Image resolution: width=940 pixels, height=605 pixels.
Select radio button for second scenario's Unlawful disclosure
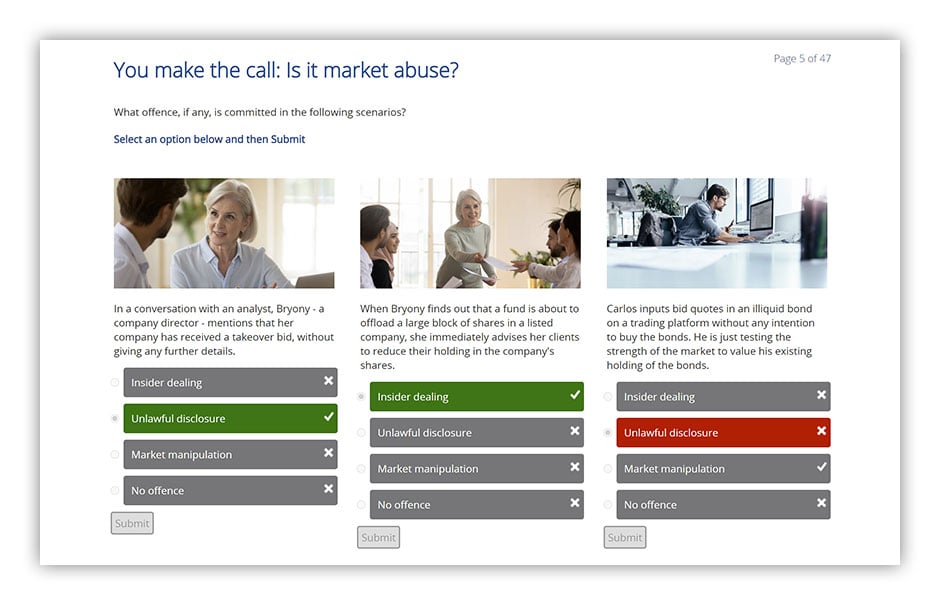(361, 433)
